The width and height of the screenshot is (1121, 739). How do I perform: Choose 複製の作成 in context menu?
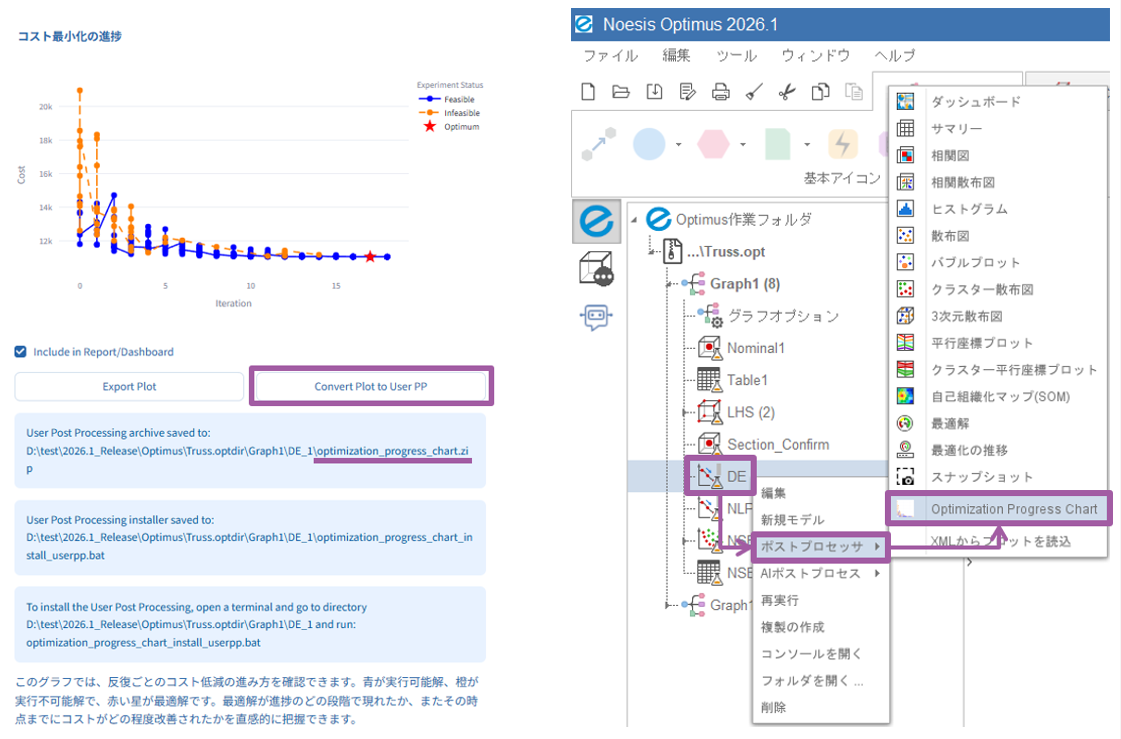tap(820, 627)
